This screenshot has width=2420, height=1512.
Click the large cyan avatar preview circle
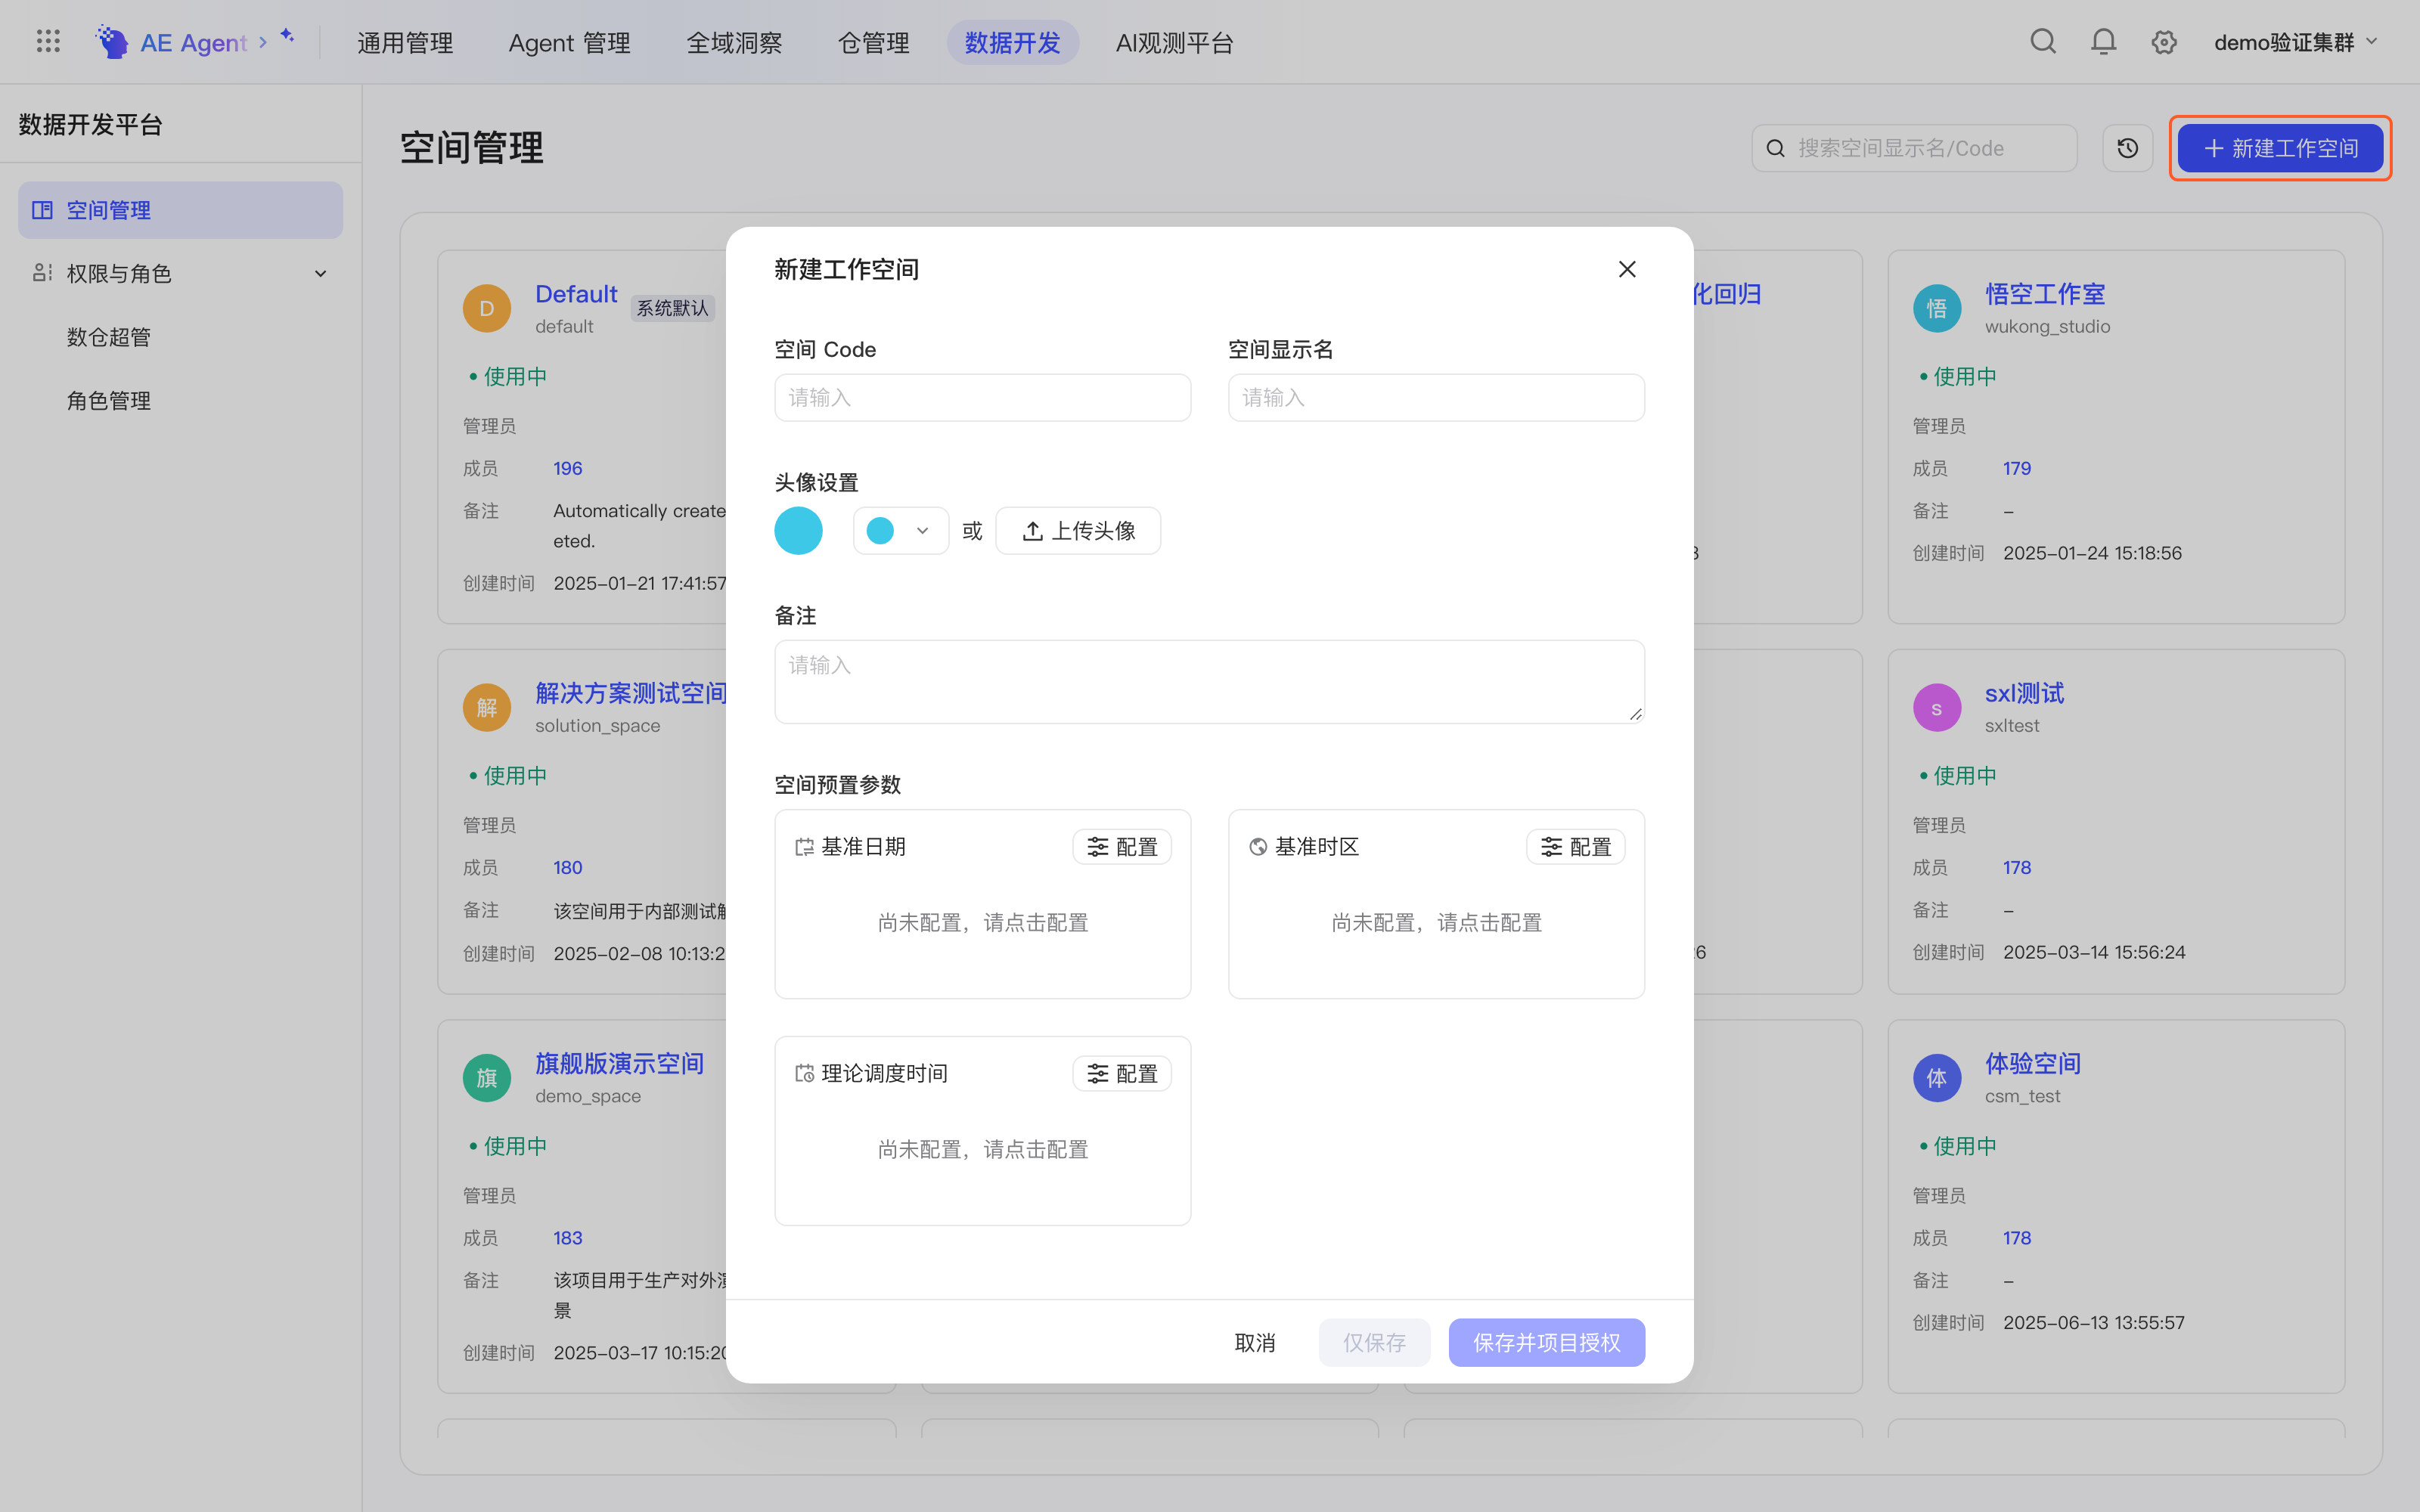tap(798, 531)
